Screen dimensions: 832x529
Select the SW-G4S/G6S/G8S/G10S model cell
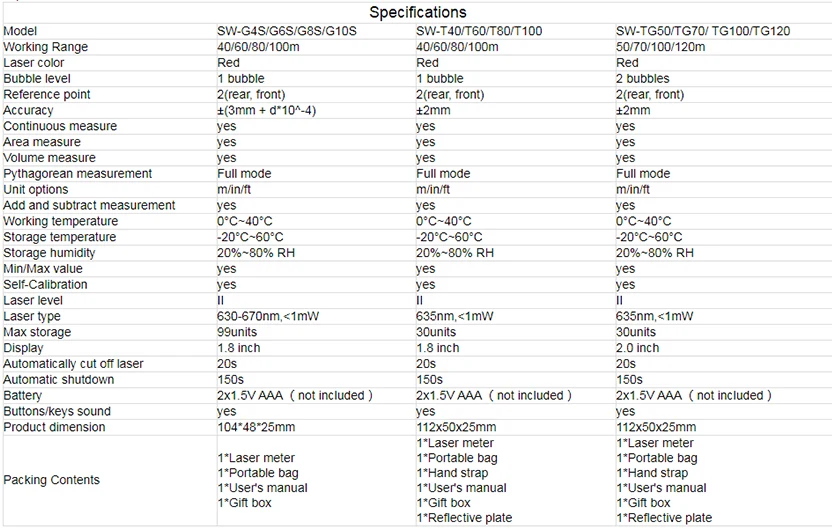click(287, 31)
